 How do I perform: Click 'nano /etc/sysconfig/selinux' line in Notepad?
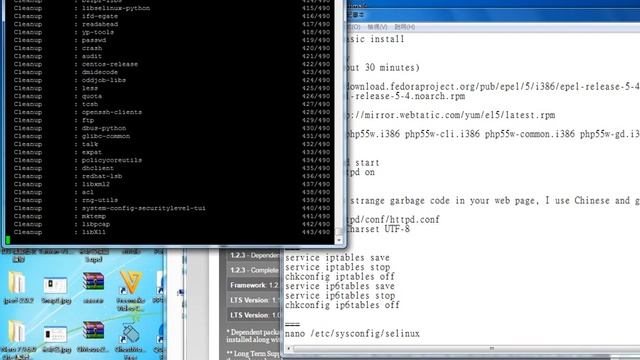coord(352,333)
